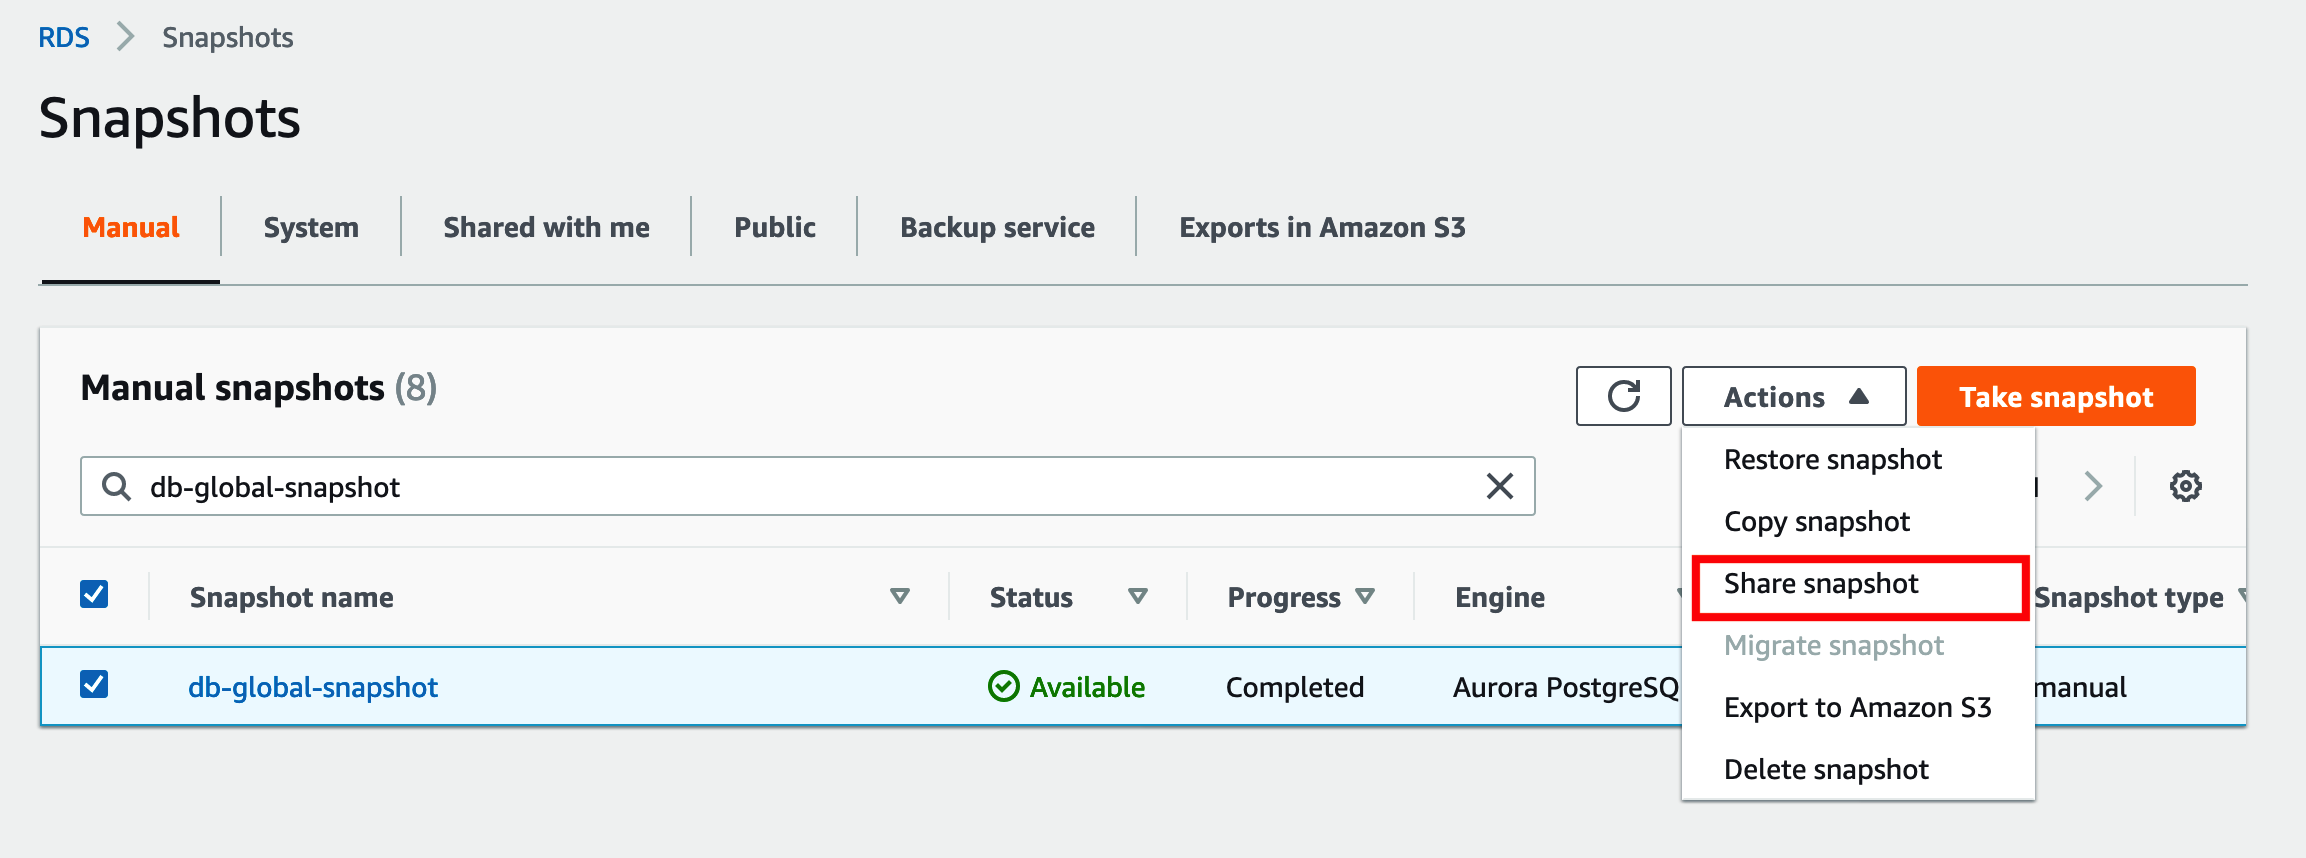The width and height of the screenshot is (2306, 858).
Task: Focus the snapshot search input field
Action: (800, 487)
